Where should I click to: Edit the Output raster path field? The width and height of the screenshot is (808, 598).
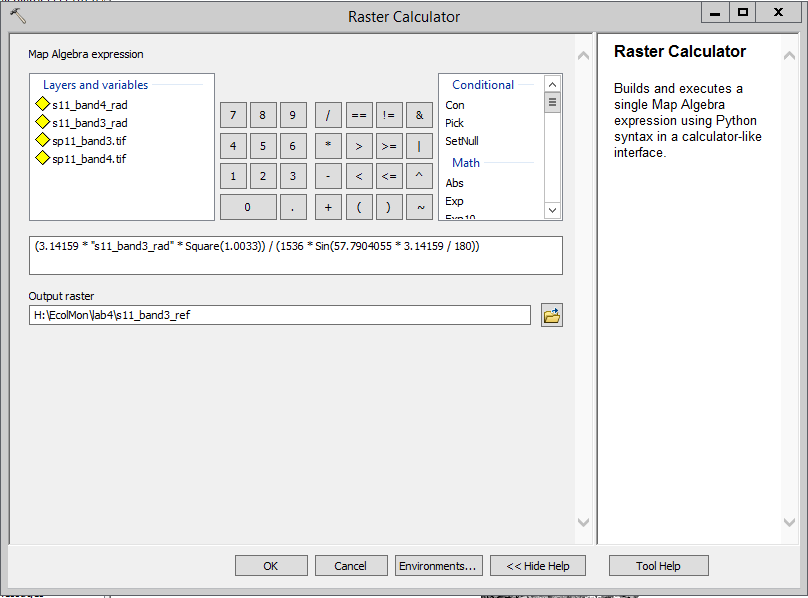tap(280, 315)
